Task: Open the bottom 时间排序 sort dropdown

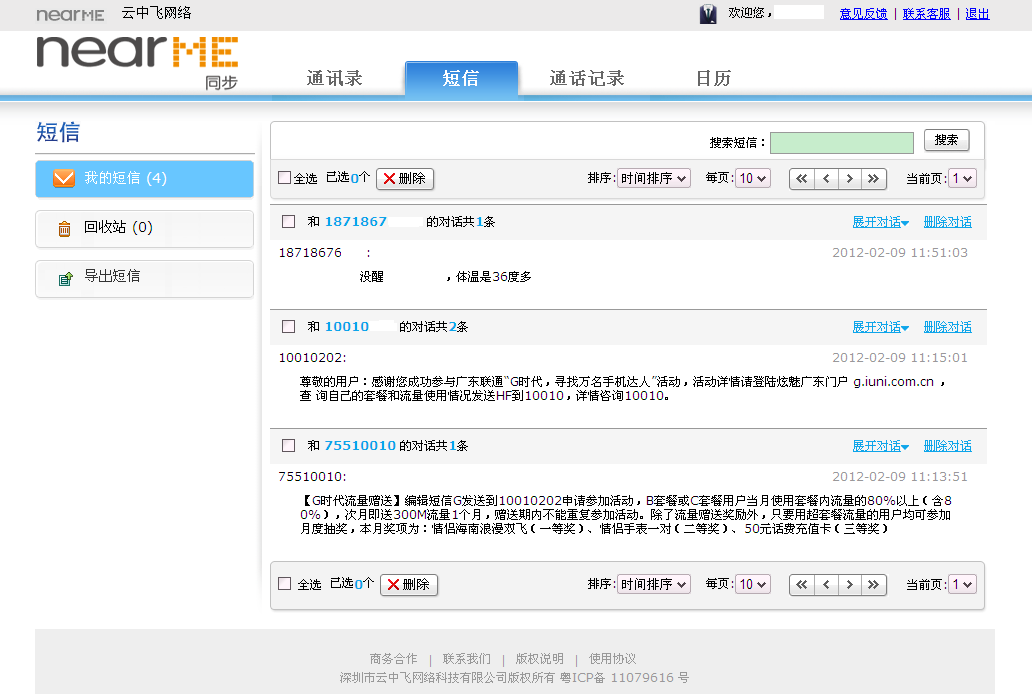Action: (x=654, y=584)
